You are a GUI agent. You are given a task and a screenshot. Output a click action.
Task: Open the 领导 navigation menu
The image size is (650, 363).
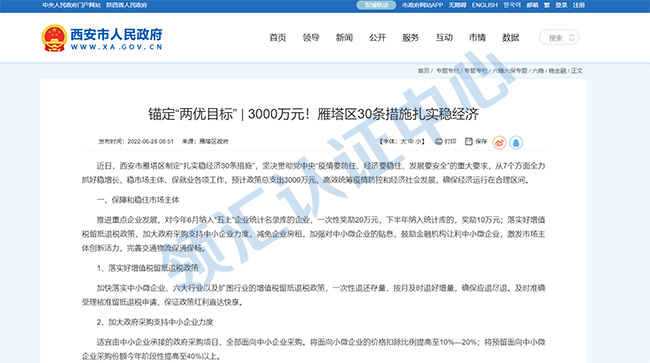(311, 37)
